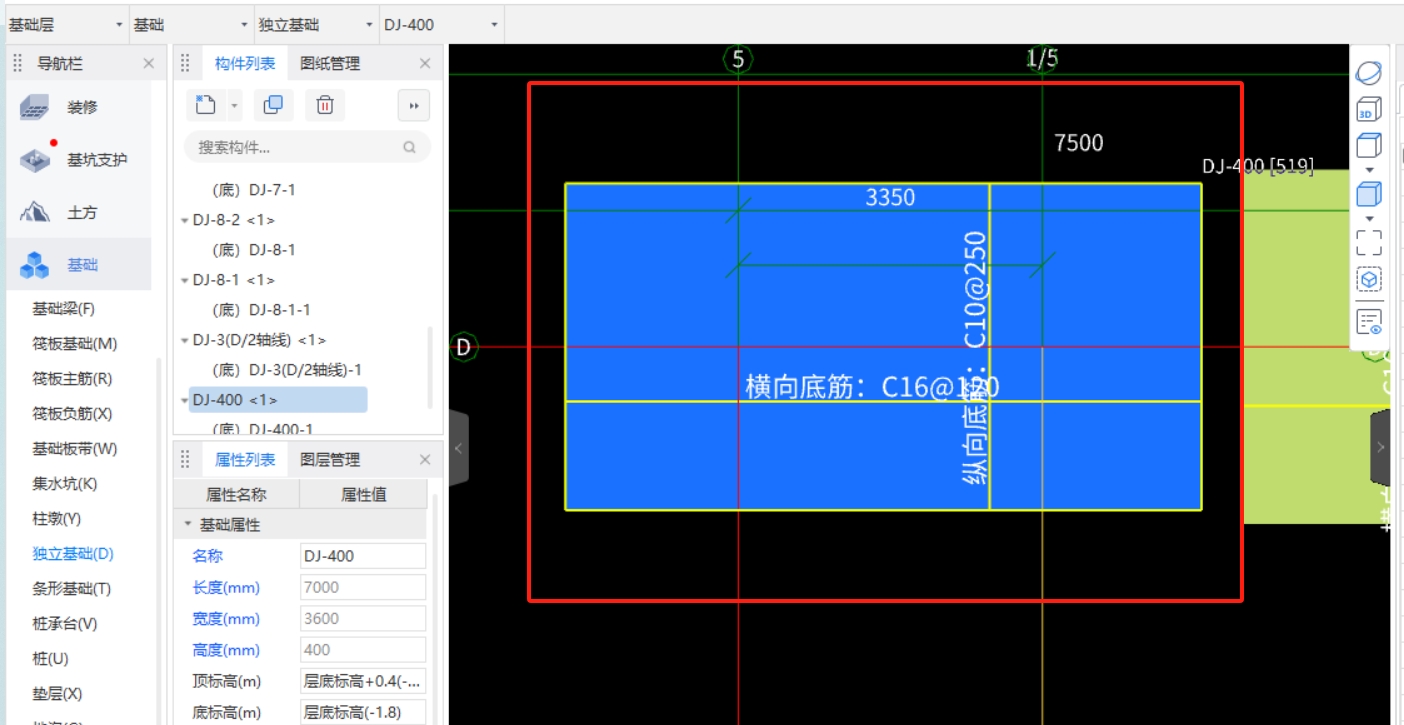This screenshot has width=1404, height=725.
Task: Collapse the DJ-3(D/2轴线) tree node
Action: 184,340
